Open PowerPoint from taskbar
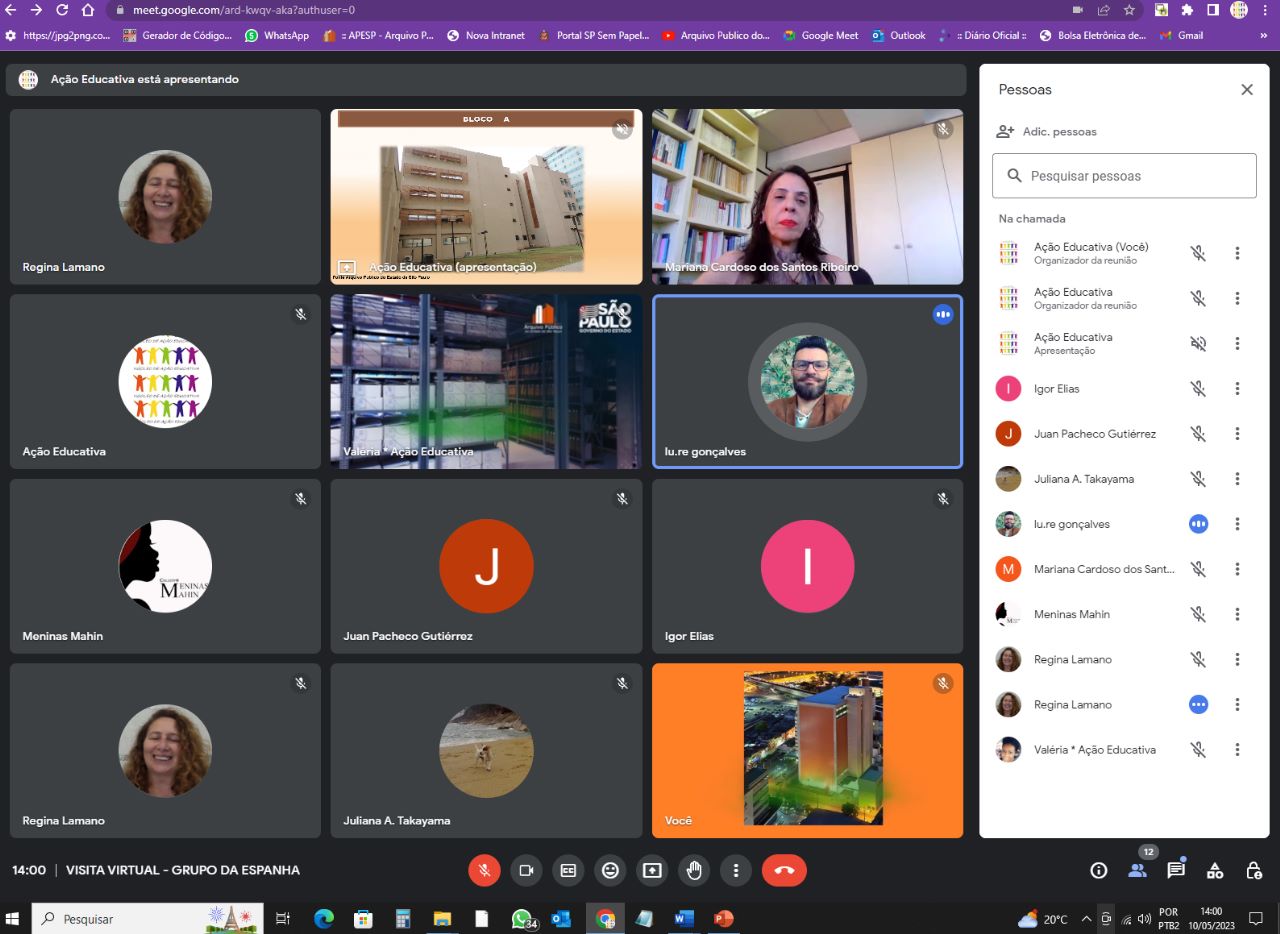This screenshot has width=1280, height=934. point(724,918)
